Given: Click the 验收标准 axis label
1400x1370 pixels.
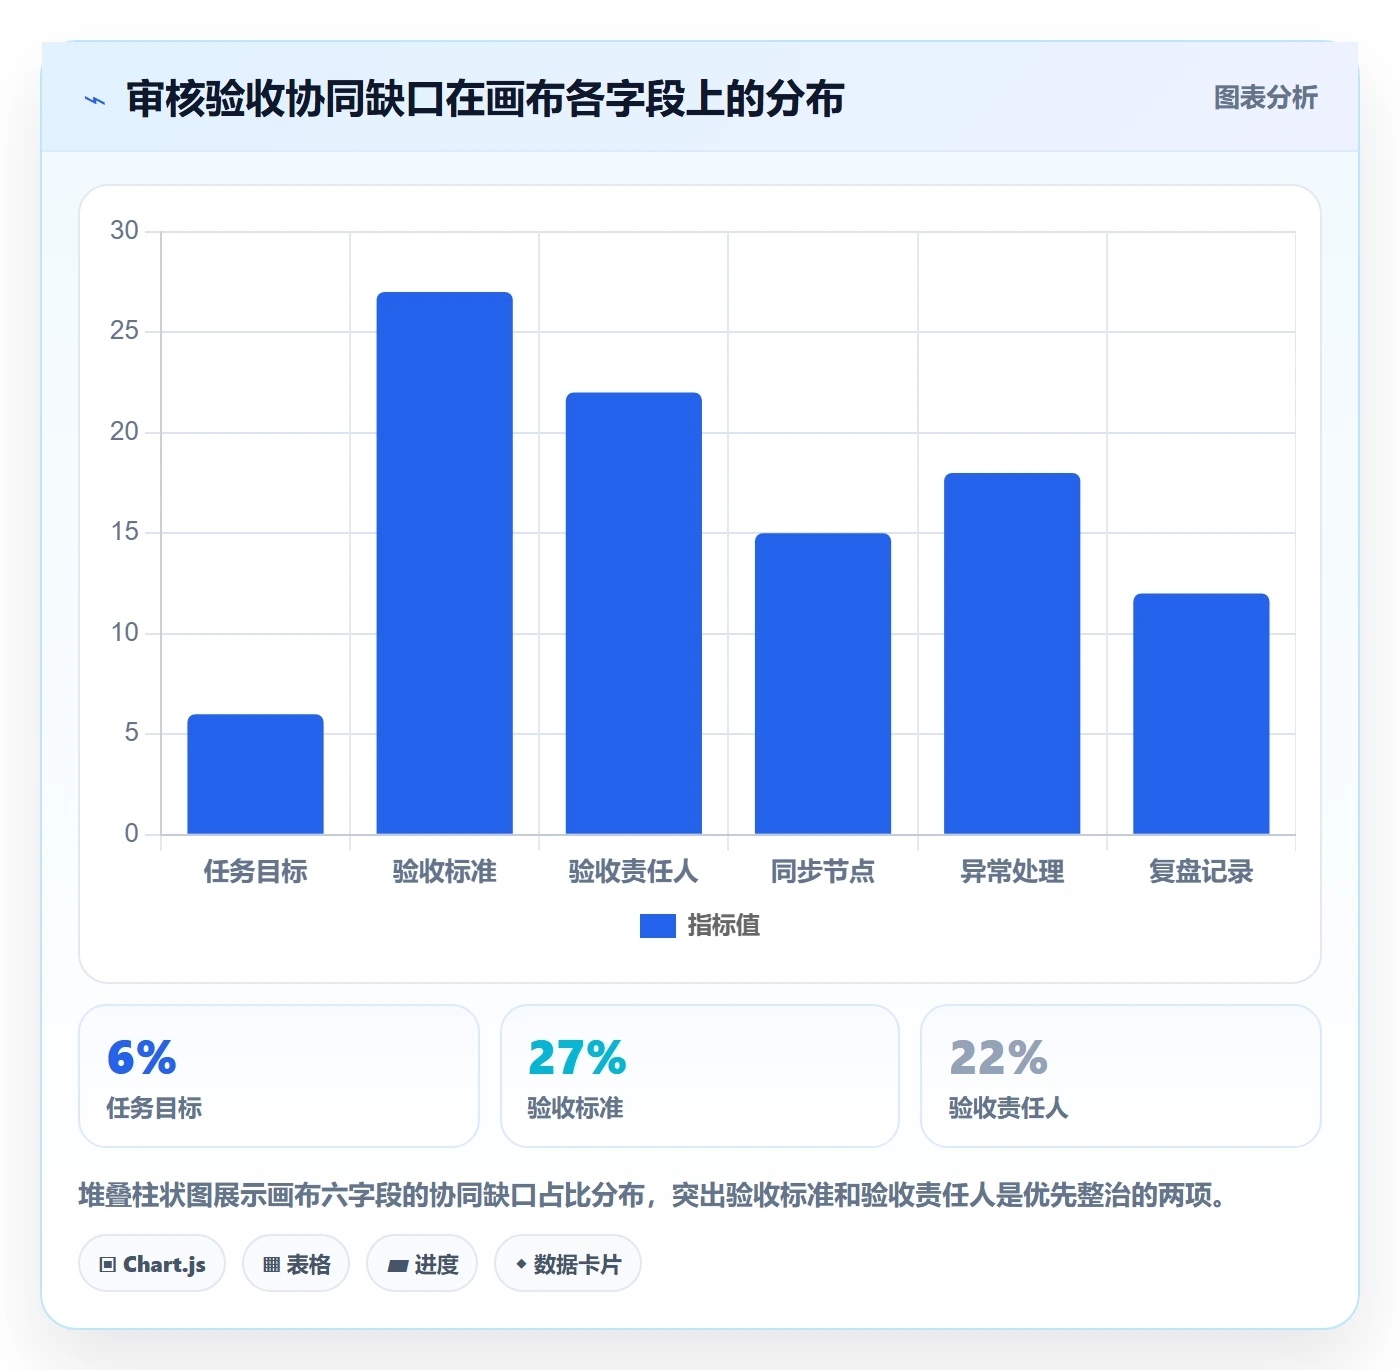Looking at the screenshot, I should point(444,872).
